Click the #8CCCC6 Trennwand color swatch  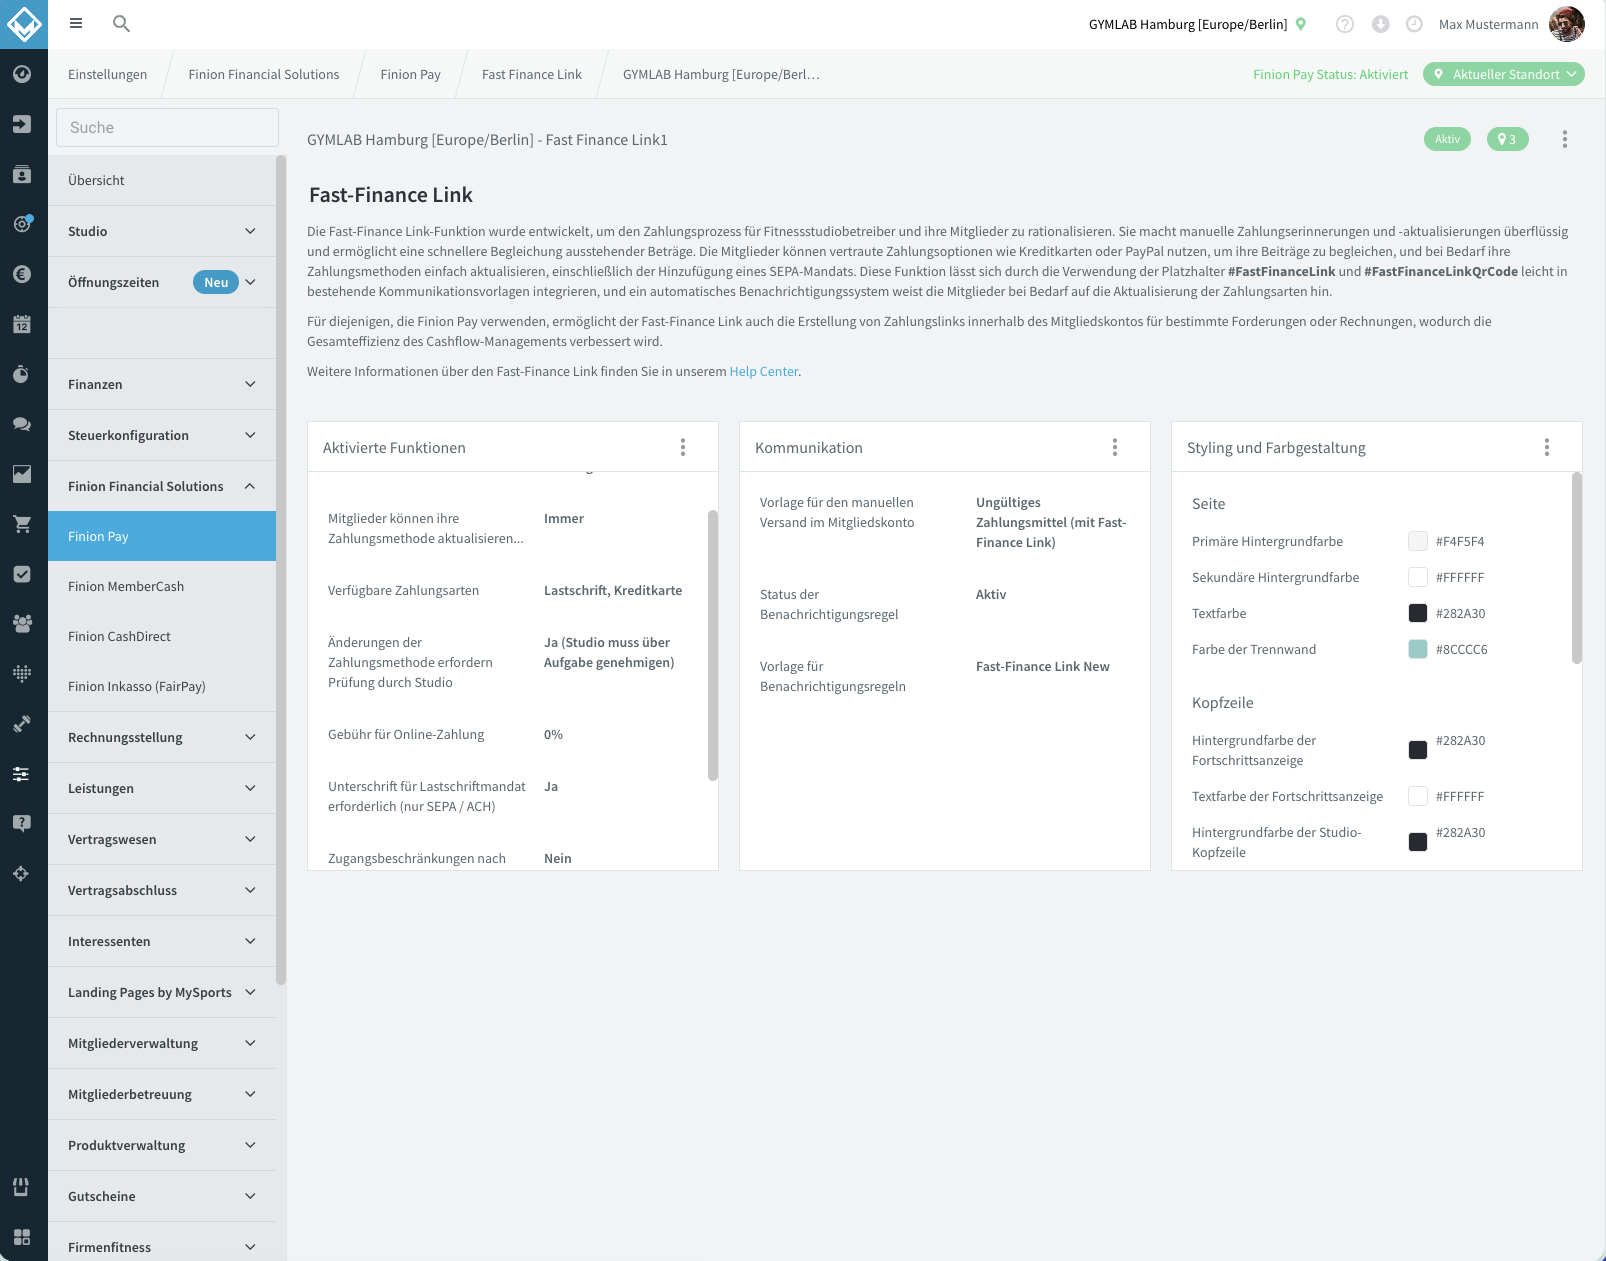(x=1418, y=649)
